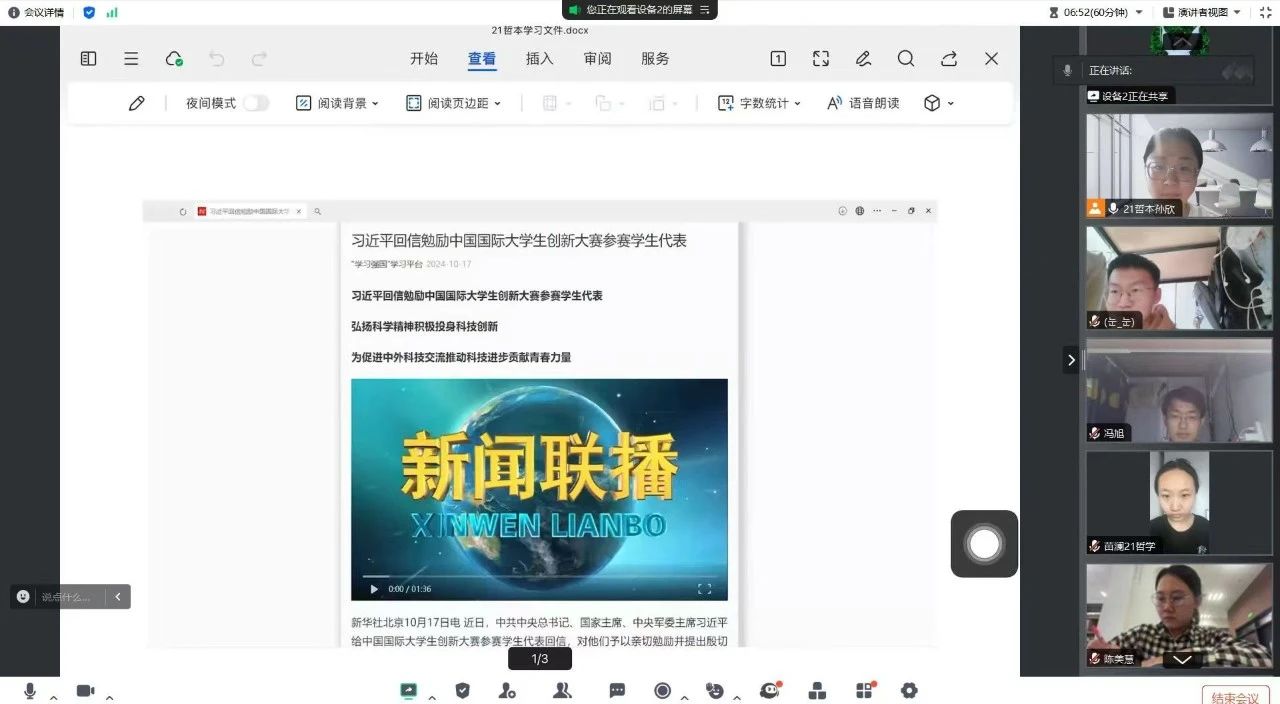Enter full screen with the corner-brackets icon
Image resolution: width=1280 pixels, height=704 pixels.
coord(821,59)
